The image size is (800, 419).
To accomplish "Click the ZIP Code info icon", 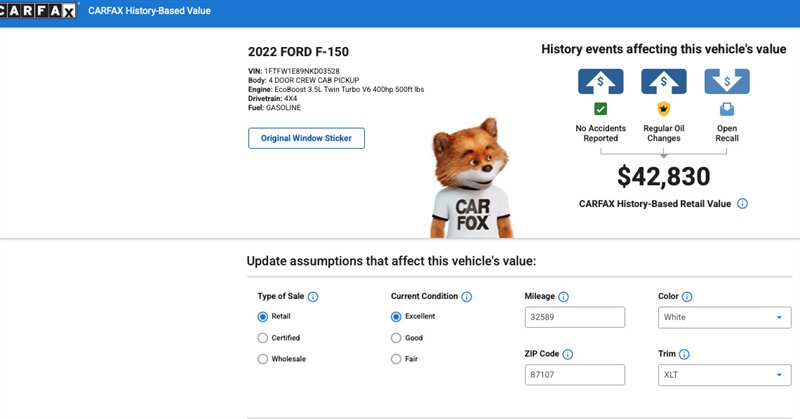I will (568, 354).
